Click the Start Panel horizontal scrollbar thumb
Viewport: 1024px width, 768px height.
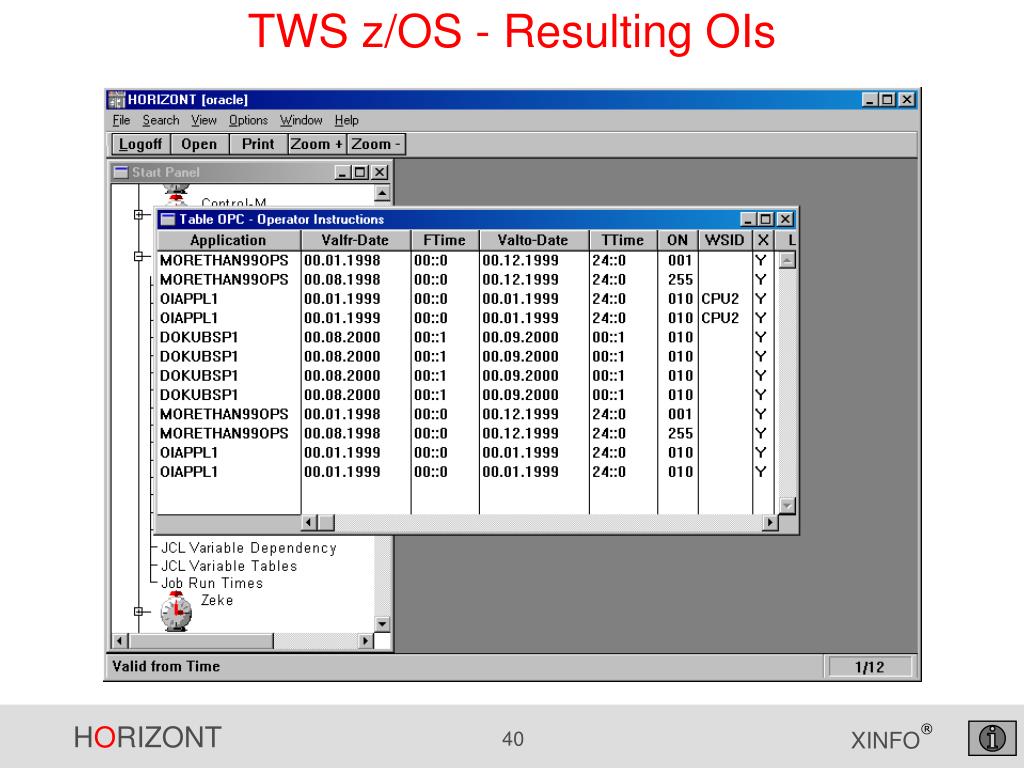[200, 641]
